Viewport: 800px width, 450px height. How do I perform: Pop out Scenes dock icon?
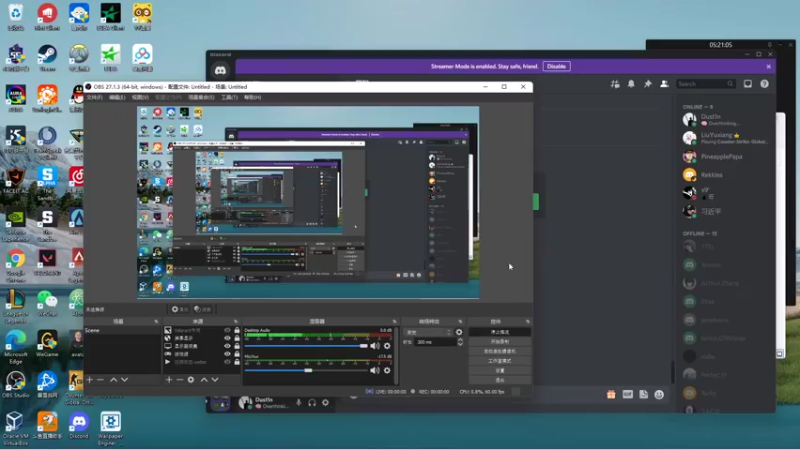[x=156, y=321]
